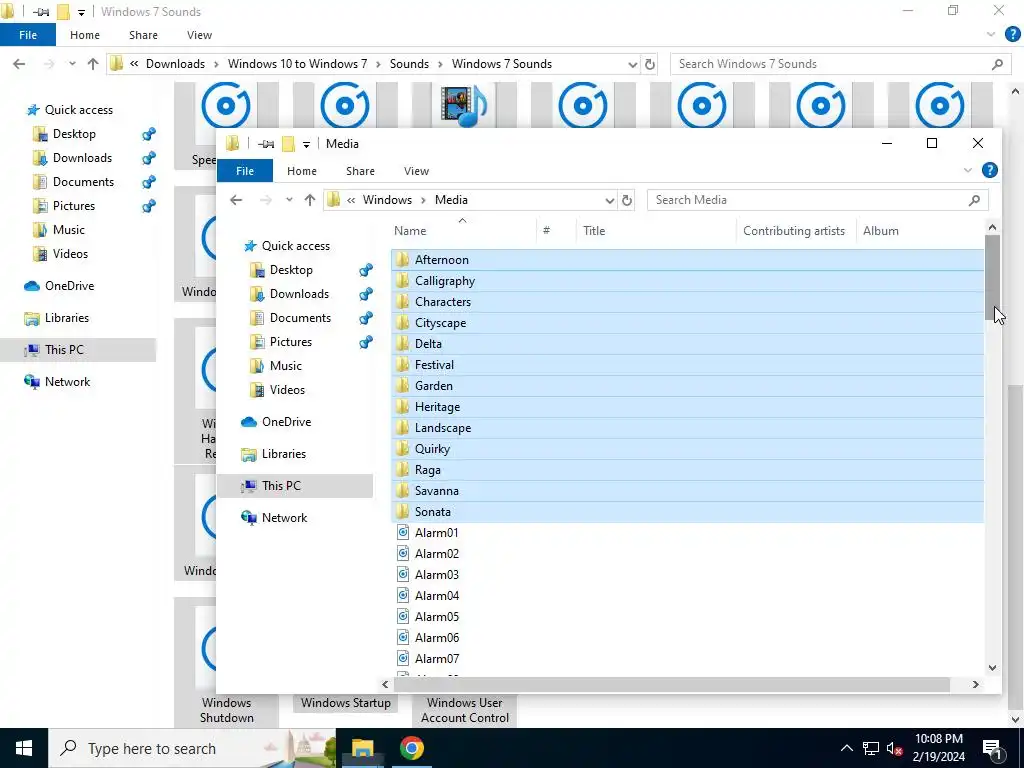Open Google Chrome from the taskbar

(x=411, y=748)
